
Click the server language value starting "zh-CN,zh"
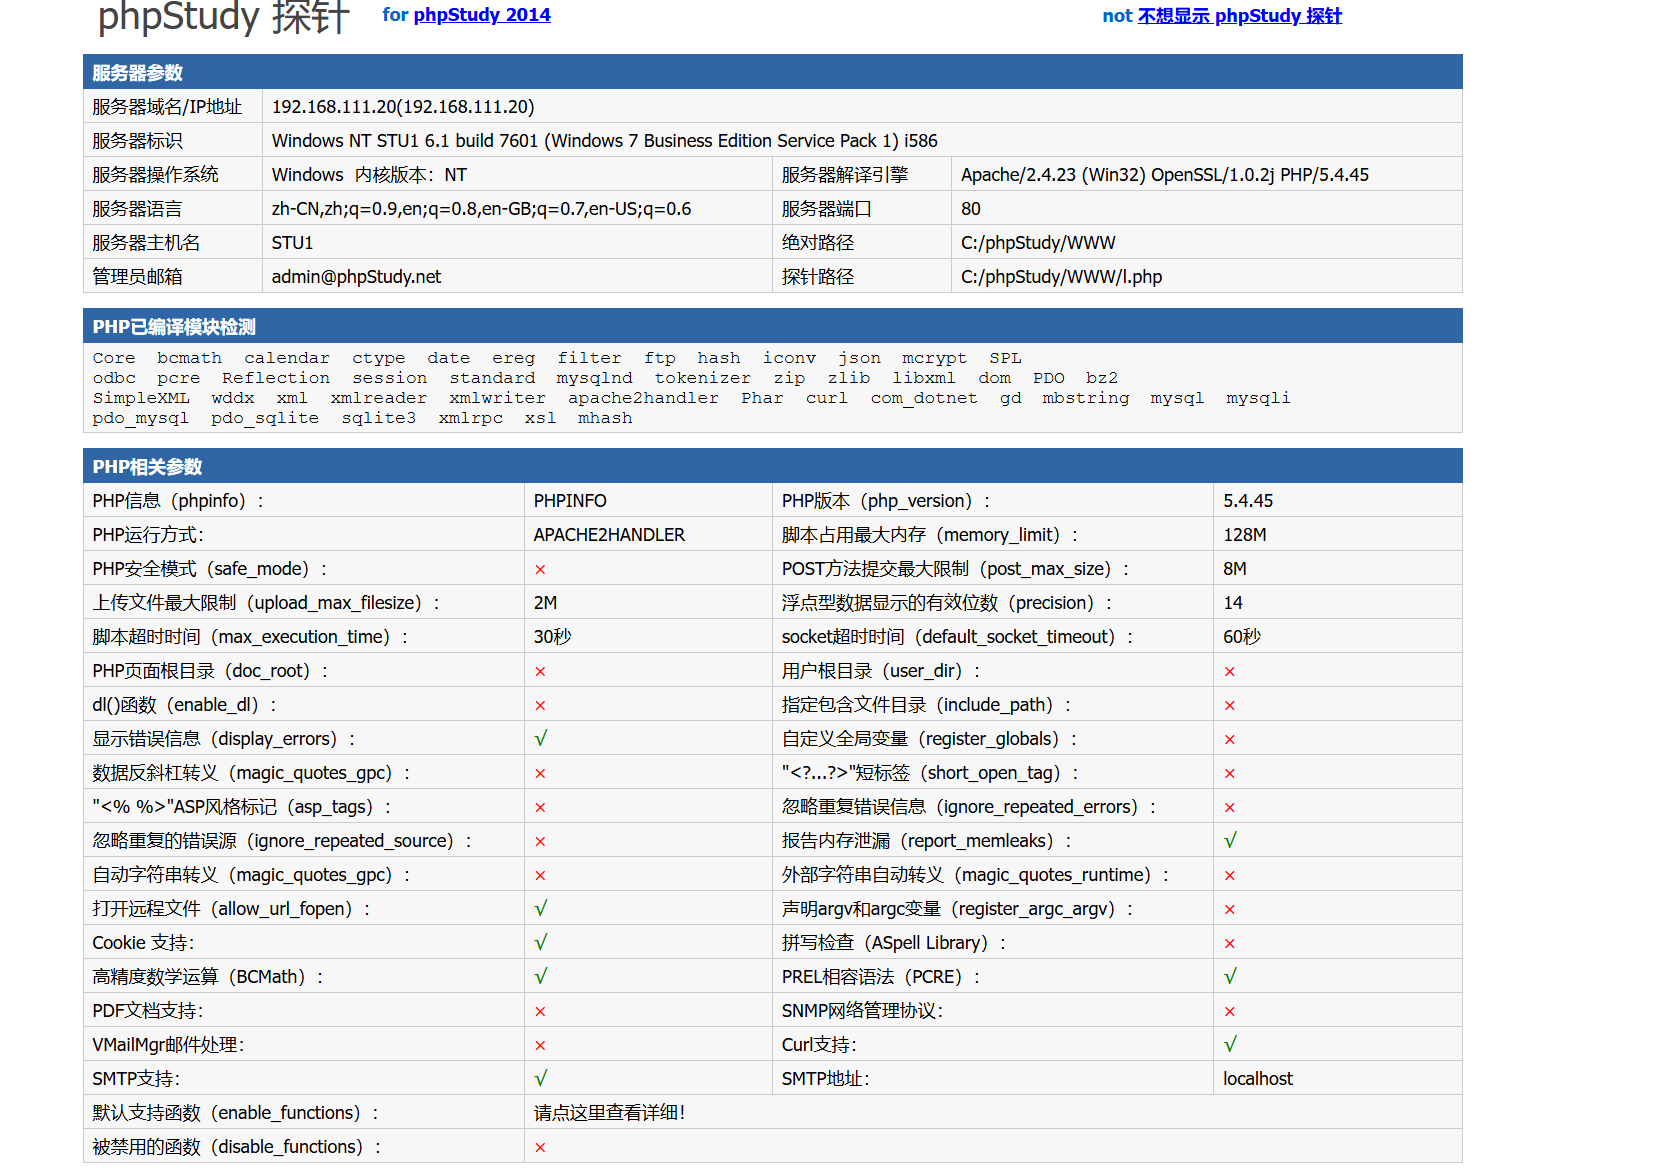point(482,209)
